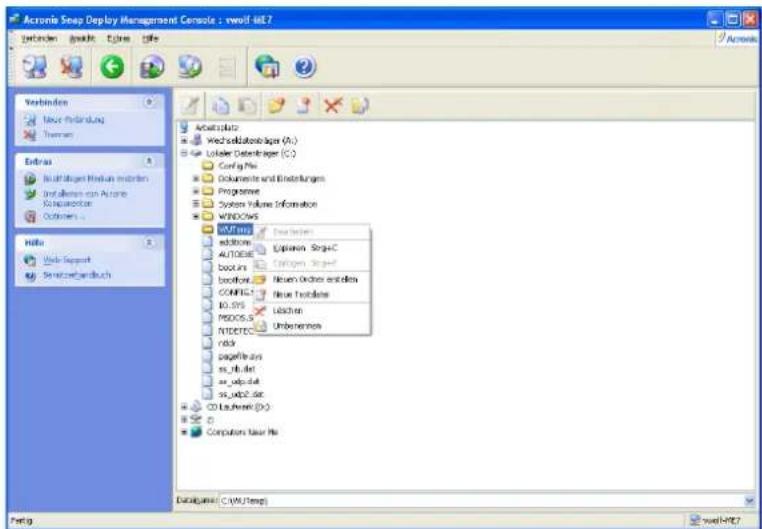Choose Neuen Ordner erstellen in context menu

(x=312, y=279)
